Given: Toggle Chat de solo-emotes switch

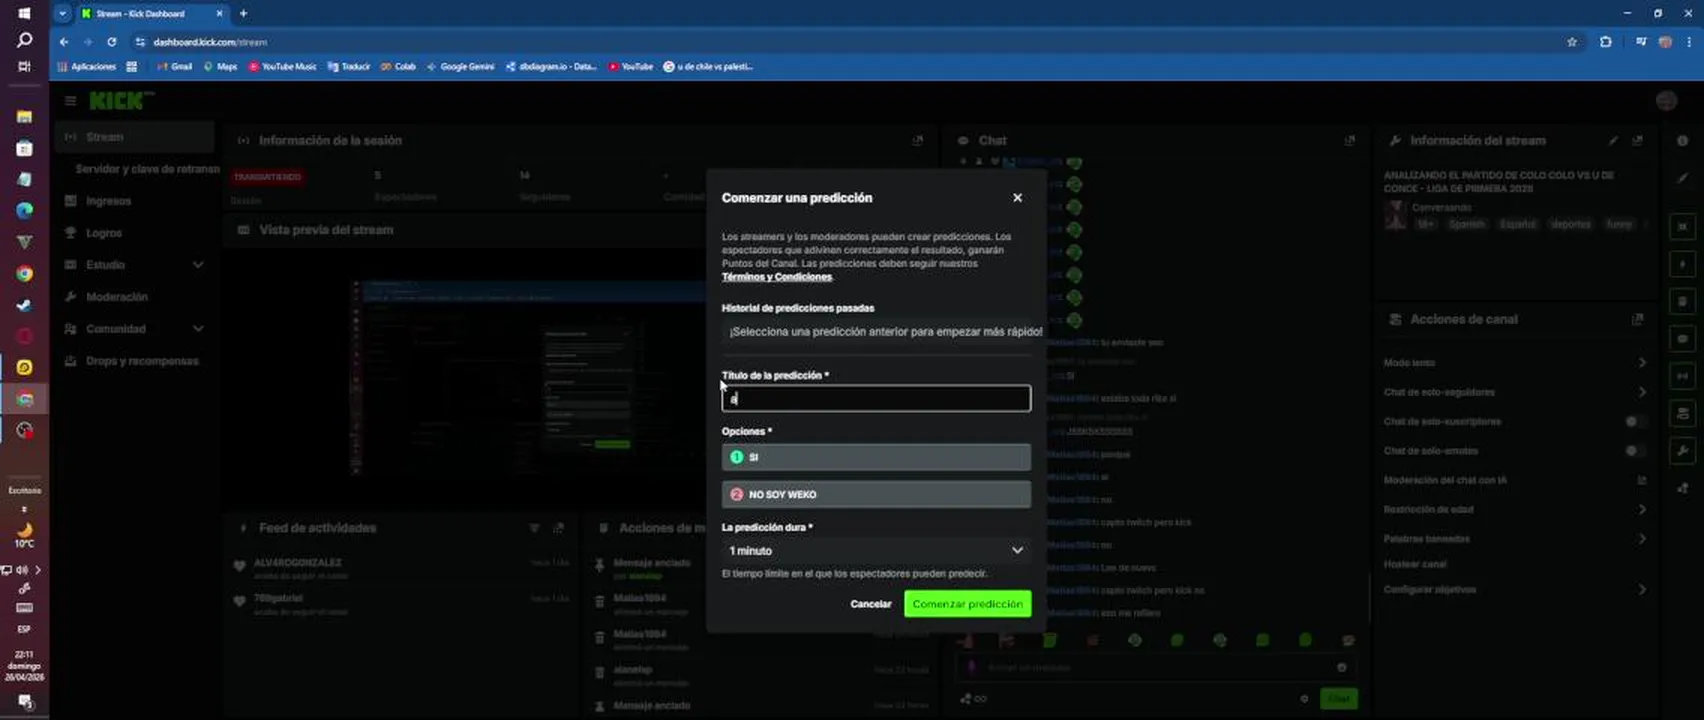Looking at the screenshot, I should (1634, 451).
